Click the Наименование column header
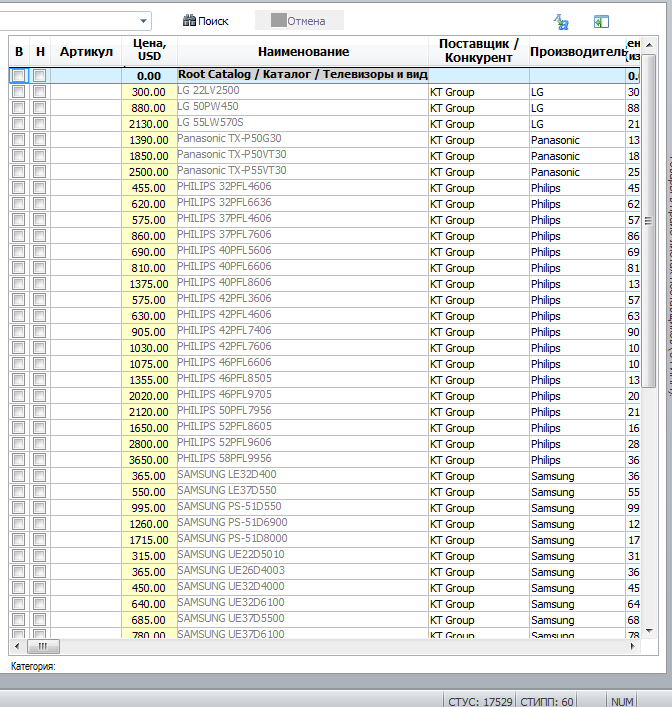This screenshot has height=707, width=672. tap(303, 51)
